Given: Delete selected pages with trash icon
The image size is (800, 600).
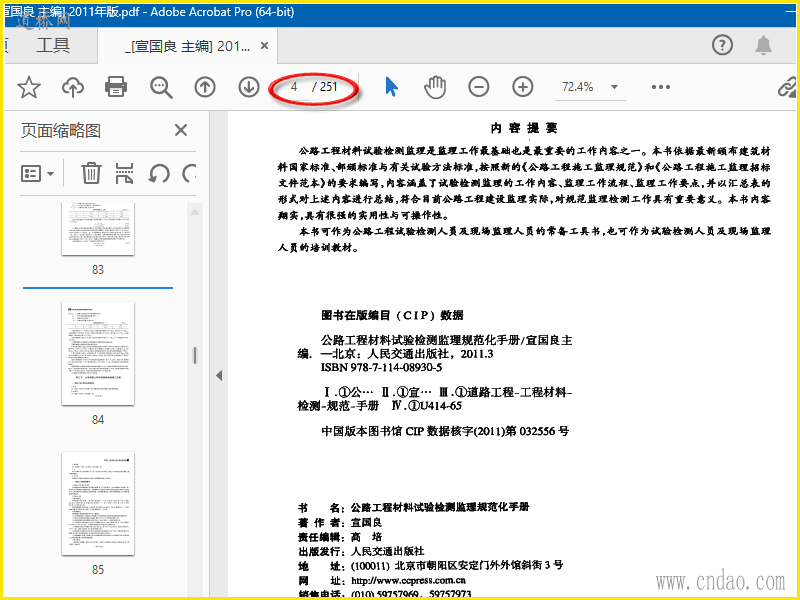Looking at the screenshot, I should 91,173.
